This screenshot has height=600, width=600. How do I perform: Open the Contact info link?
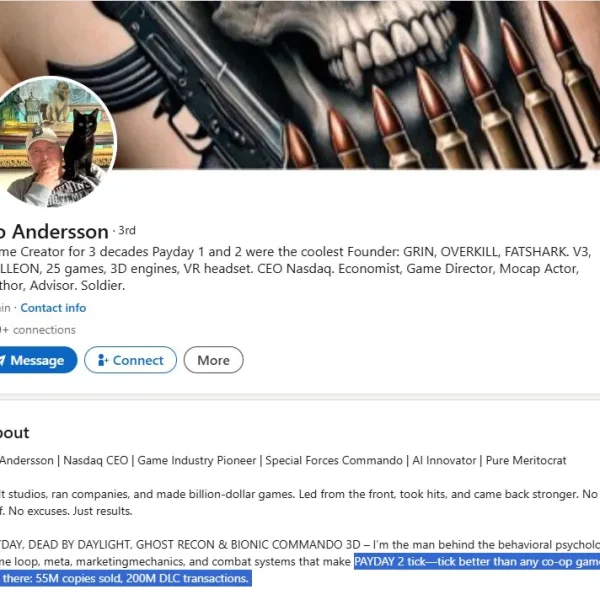pyautogui.click(x=53, y=308)
